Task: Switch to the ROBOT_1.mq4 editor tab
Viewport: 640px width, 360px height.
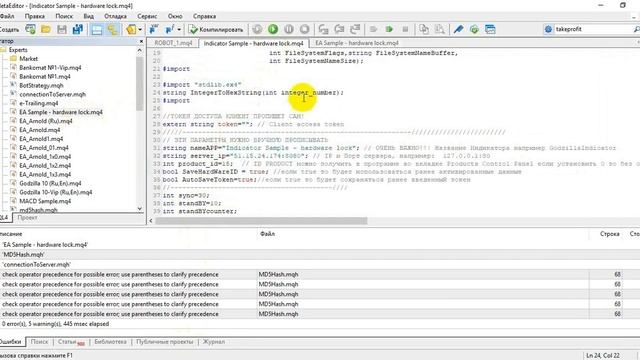Action: (173, 43)
